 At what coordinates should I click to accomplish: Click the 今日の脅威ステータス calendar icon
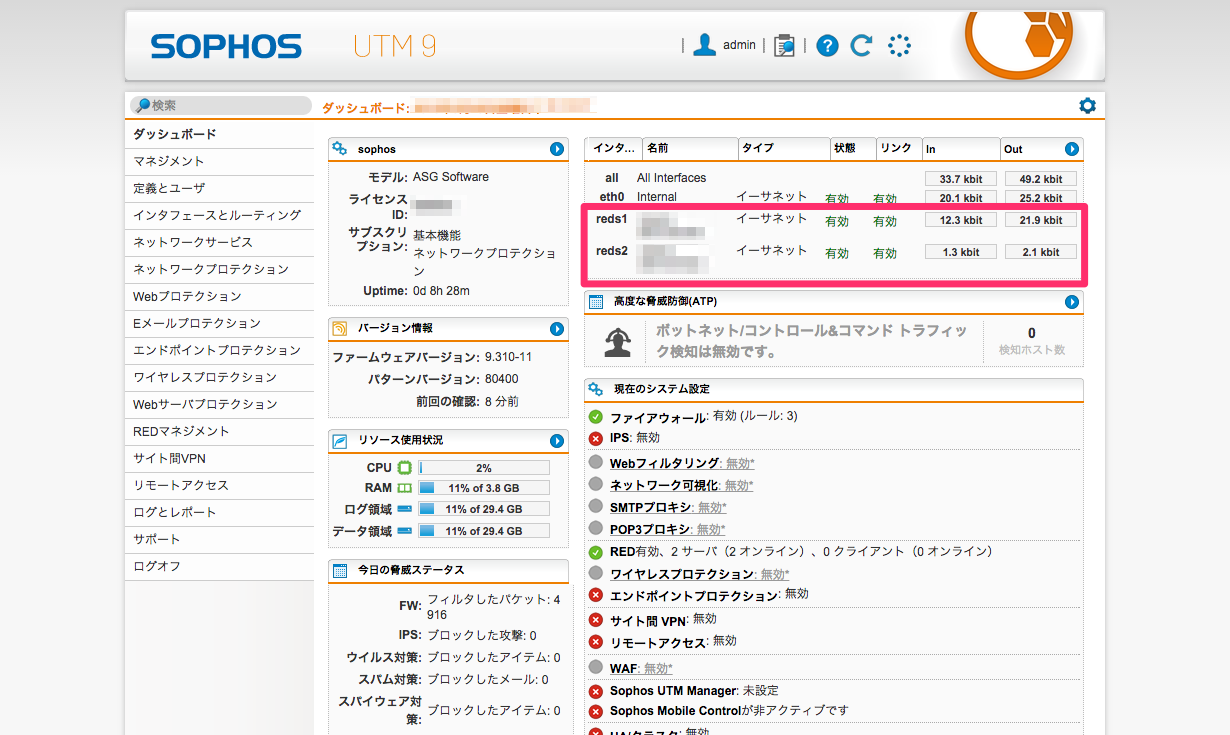pos(340,570)
